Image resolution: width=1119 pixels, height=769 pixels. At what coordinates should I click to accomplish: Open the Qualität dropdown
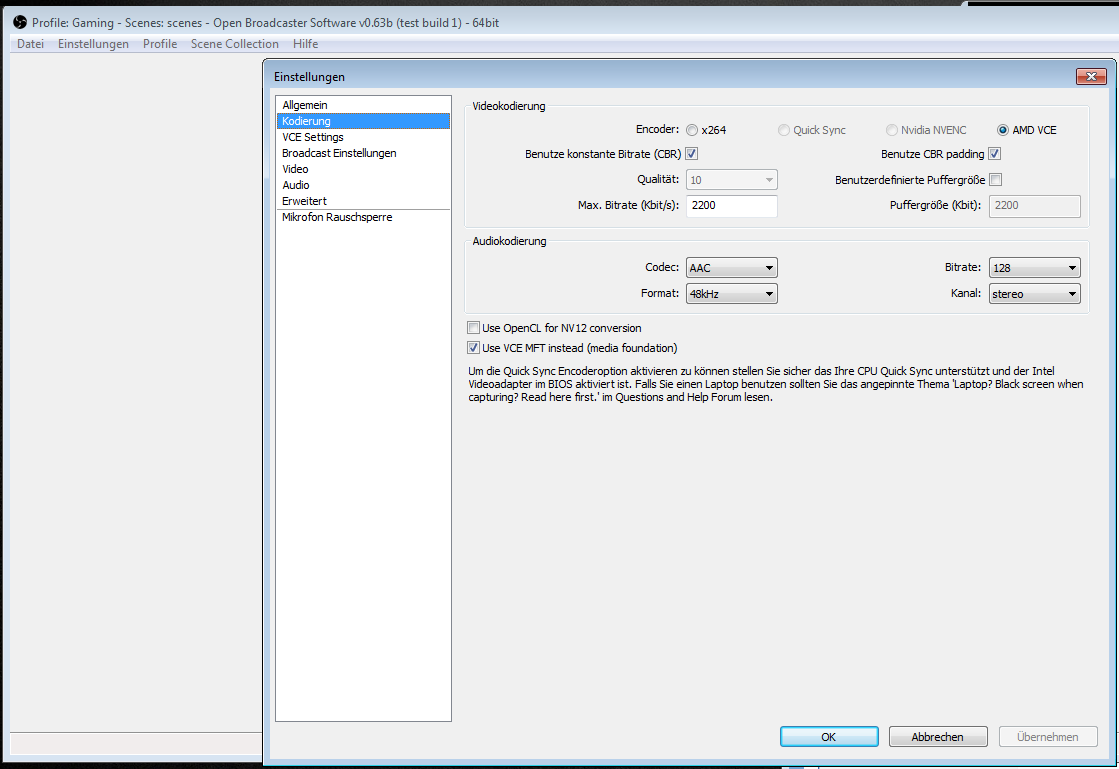tap(731, 180)
